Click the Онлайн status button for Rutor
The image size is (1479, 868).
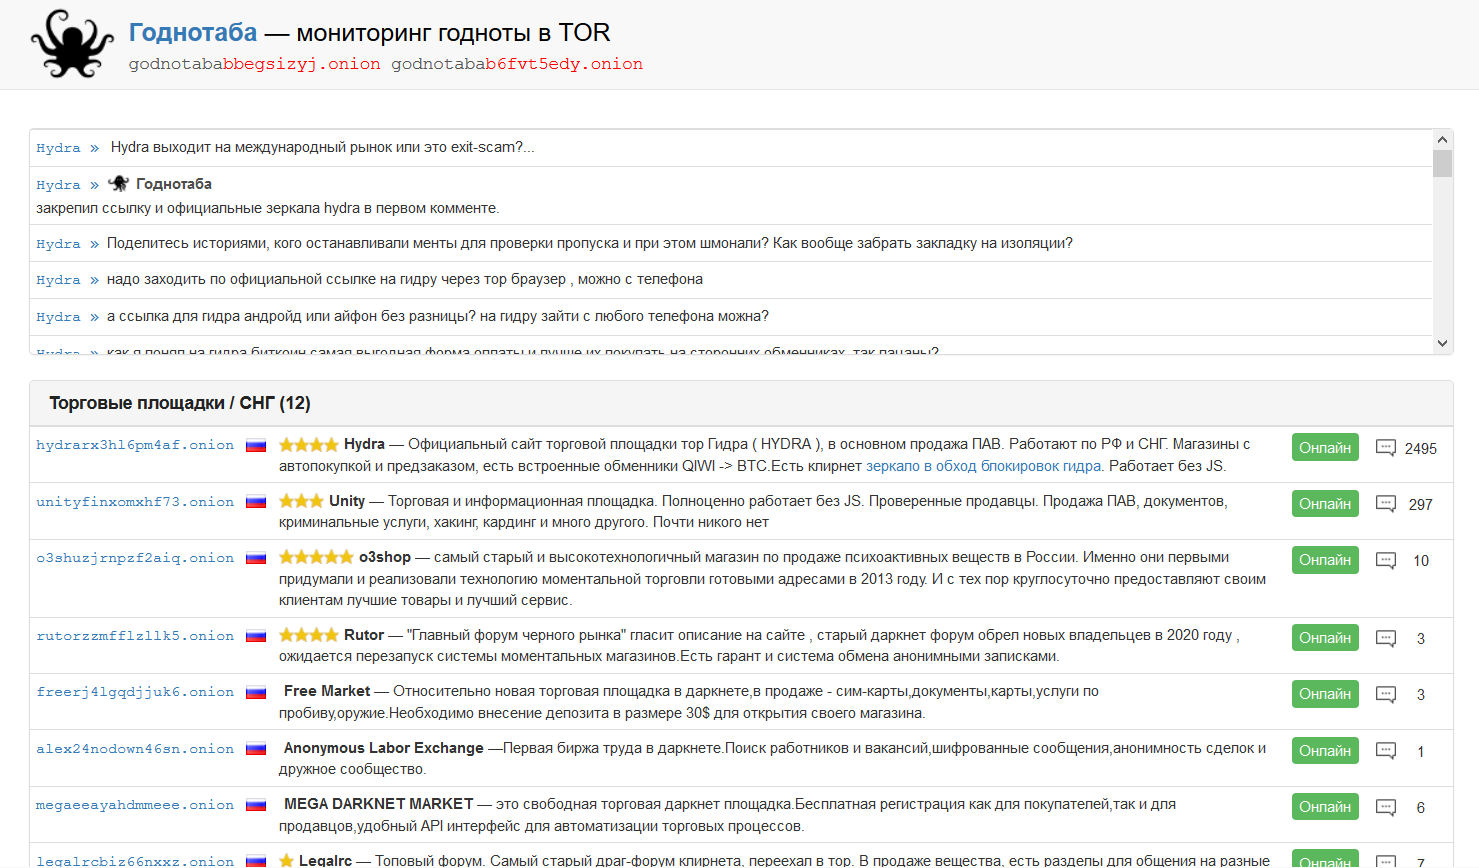tap(1325, 638)
